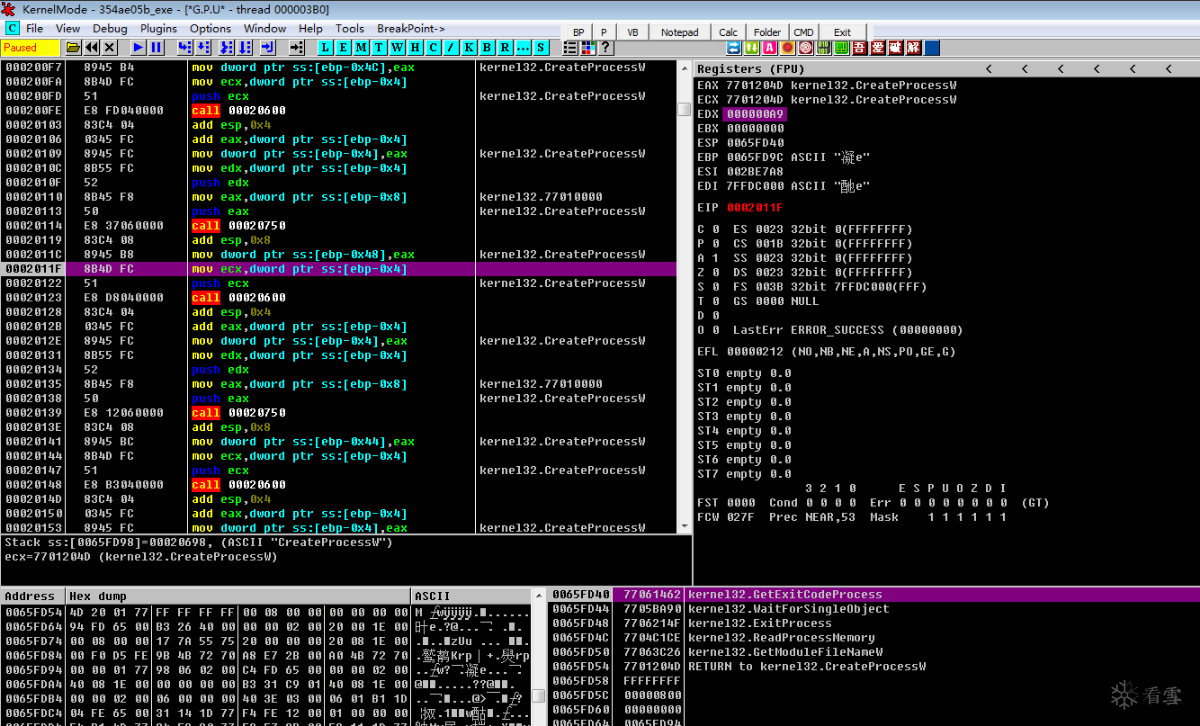Show References with the R button
1200x726 pixels.
(x=505, y=47)
